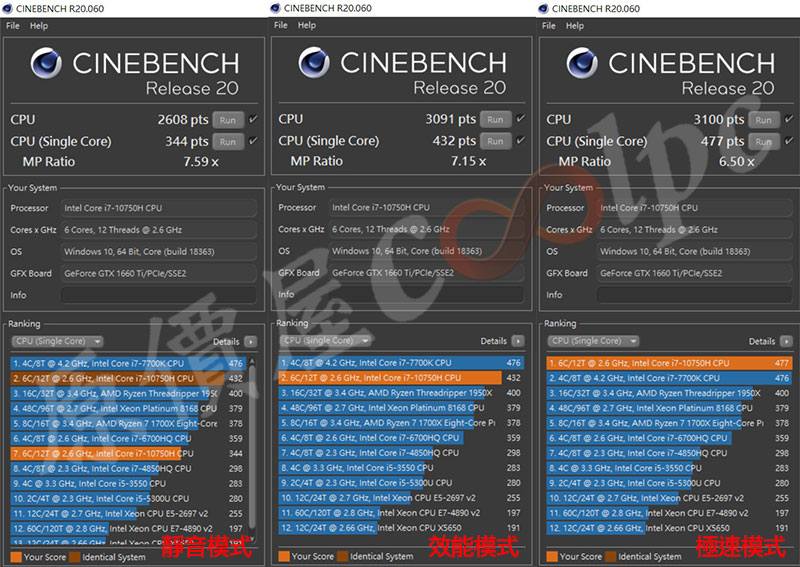
Task: Click GFX Board field in middle window
Action: coord(427,273)
